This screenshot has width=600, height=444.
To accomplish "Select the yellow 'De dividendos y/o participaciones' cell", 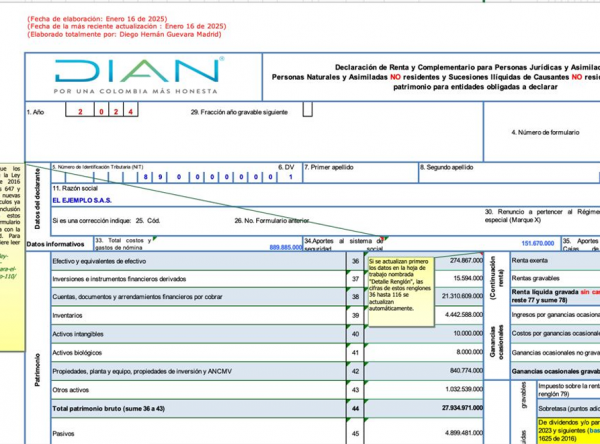I will coord(569,431).
